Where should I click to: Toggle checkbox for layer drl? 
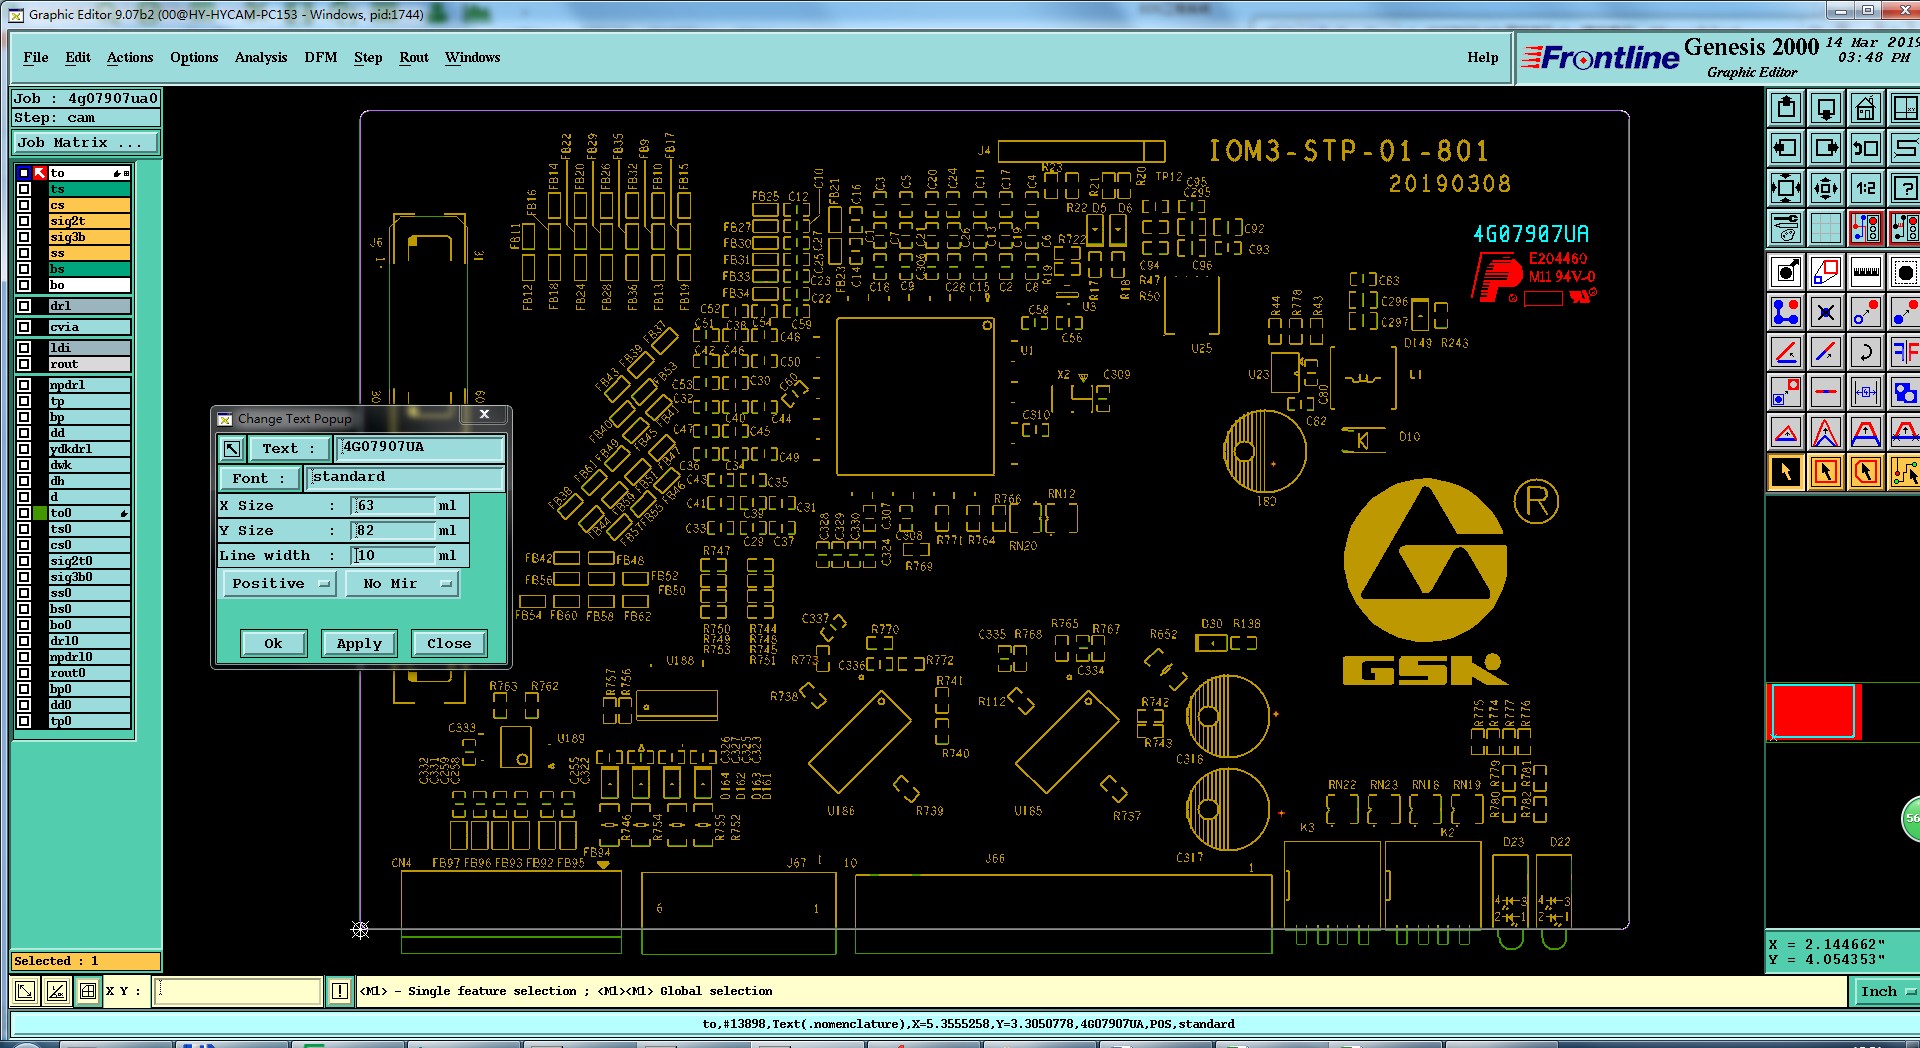point(24,306)
